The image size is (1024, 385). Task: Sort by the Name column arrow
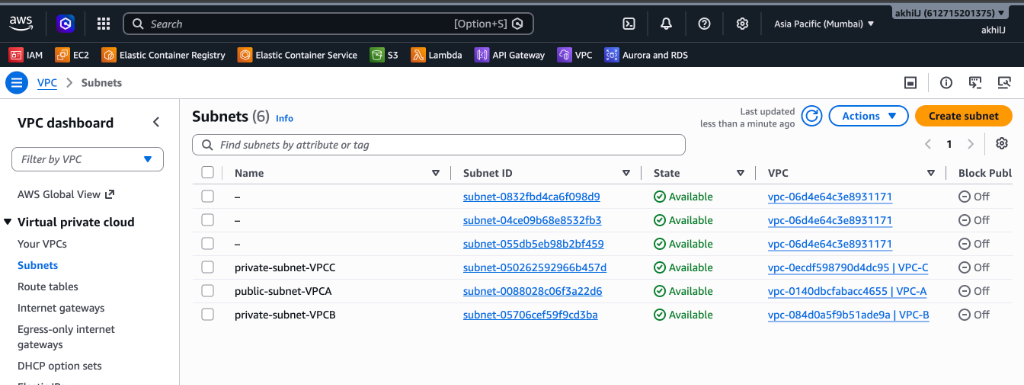(436, 173)
